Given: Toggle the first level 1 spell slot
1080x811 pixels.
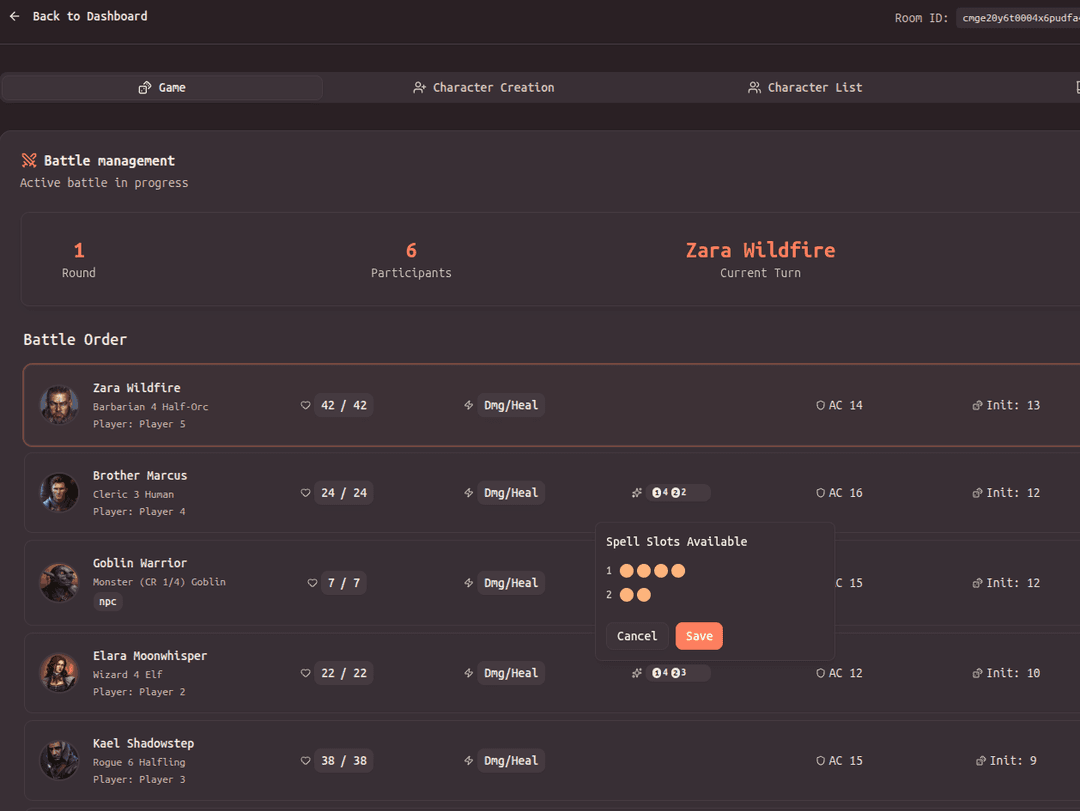Looking at the screenshot, I should (627, 571).
